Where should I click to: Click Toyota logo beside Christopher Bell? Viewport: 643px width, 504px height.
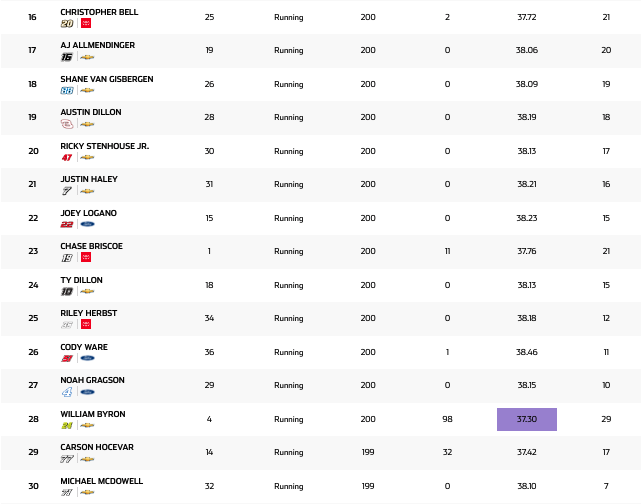(x=86, y=23)
